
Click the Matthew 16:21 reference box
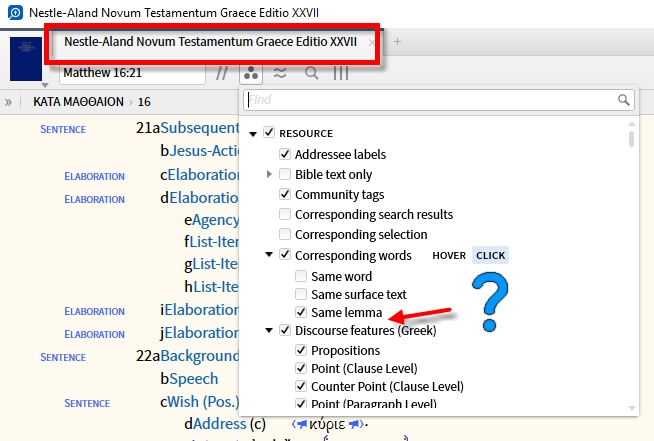(x=132, y=73)
